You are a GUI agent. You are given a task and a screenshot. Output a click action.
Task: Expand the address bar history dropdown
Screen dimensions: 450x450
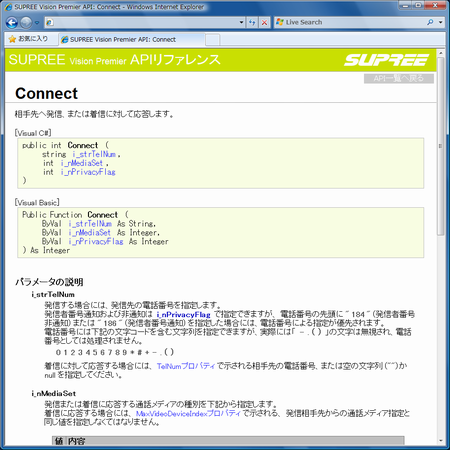coord(241,23)
